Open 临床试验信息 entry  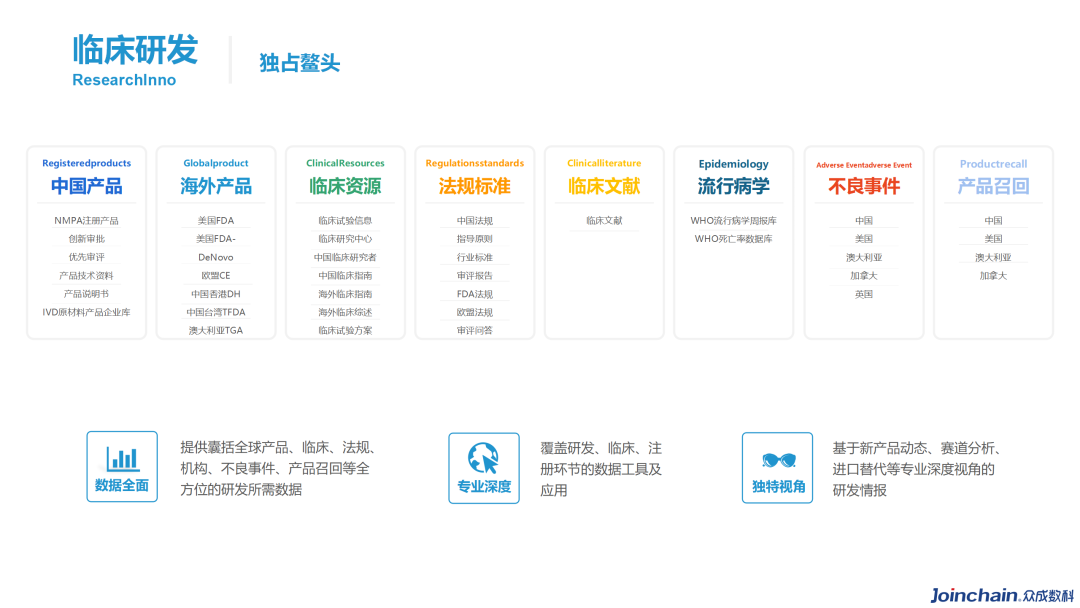pos(345,220)
